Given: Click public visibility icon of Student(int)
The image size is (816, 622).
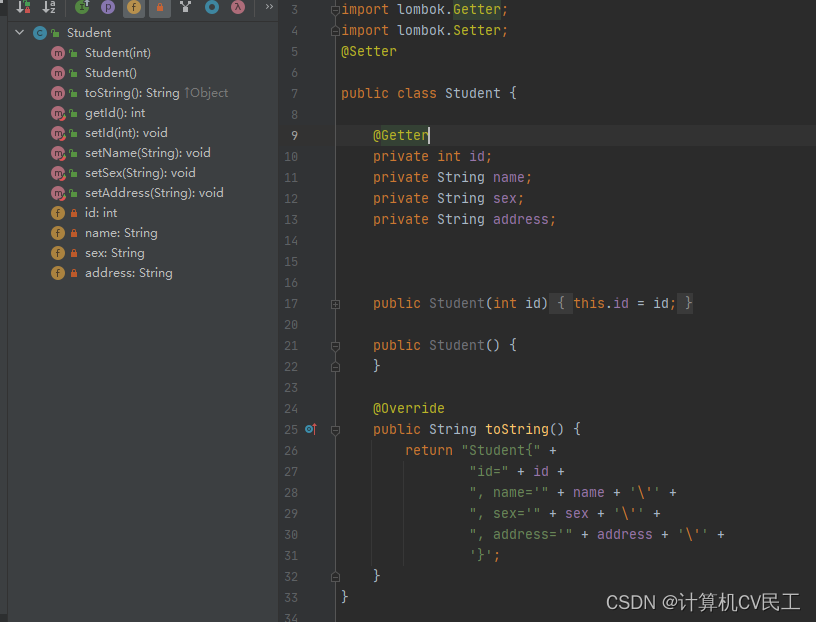Looking at the screenshot, I should 74,53.
